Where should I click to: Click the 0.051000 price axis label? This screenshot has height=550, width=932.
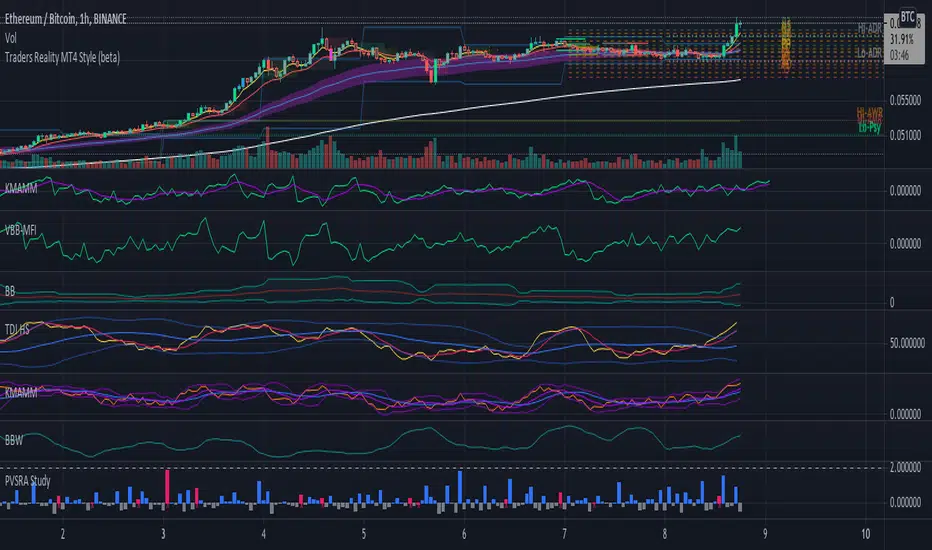tap(905, 136)
